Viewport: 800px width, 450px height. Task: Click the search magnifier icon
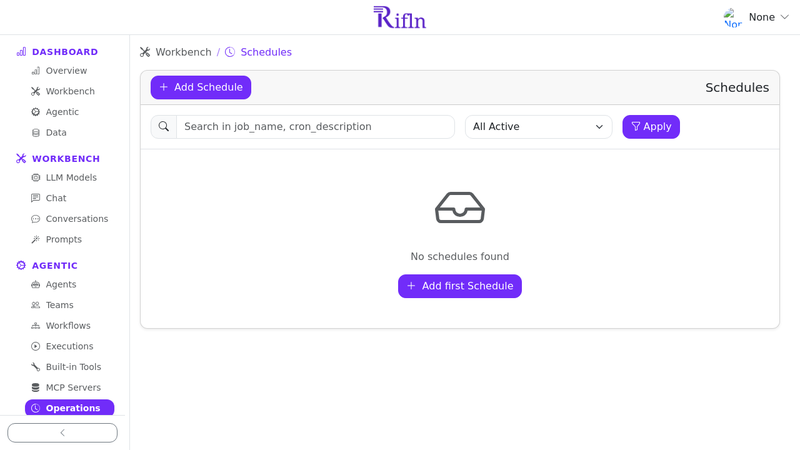coord(164,127)
